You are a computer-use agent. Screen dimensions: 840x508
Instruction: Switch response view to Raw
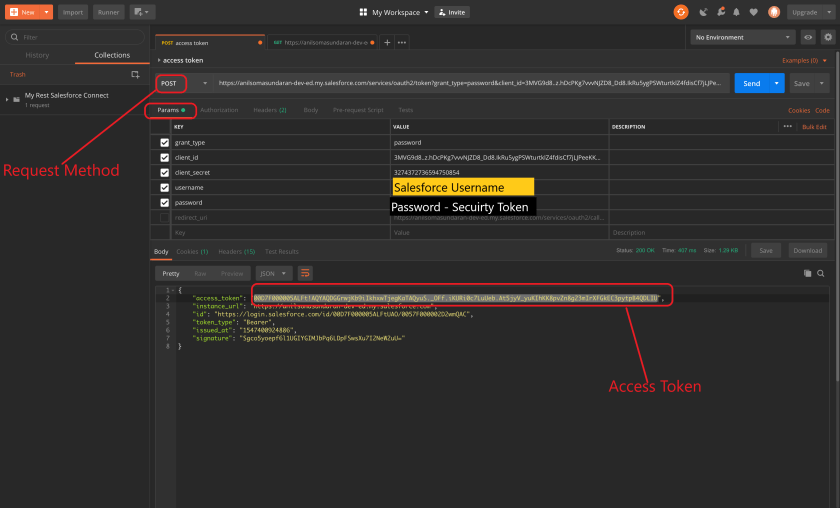[x=200, y=273]
